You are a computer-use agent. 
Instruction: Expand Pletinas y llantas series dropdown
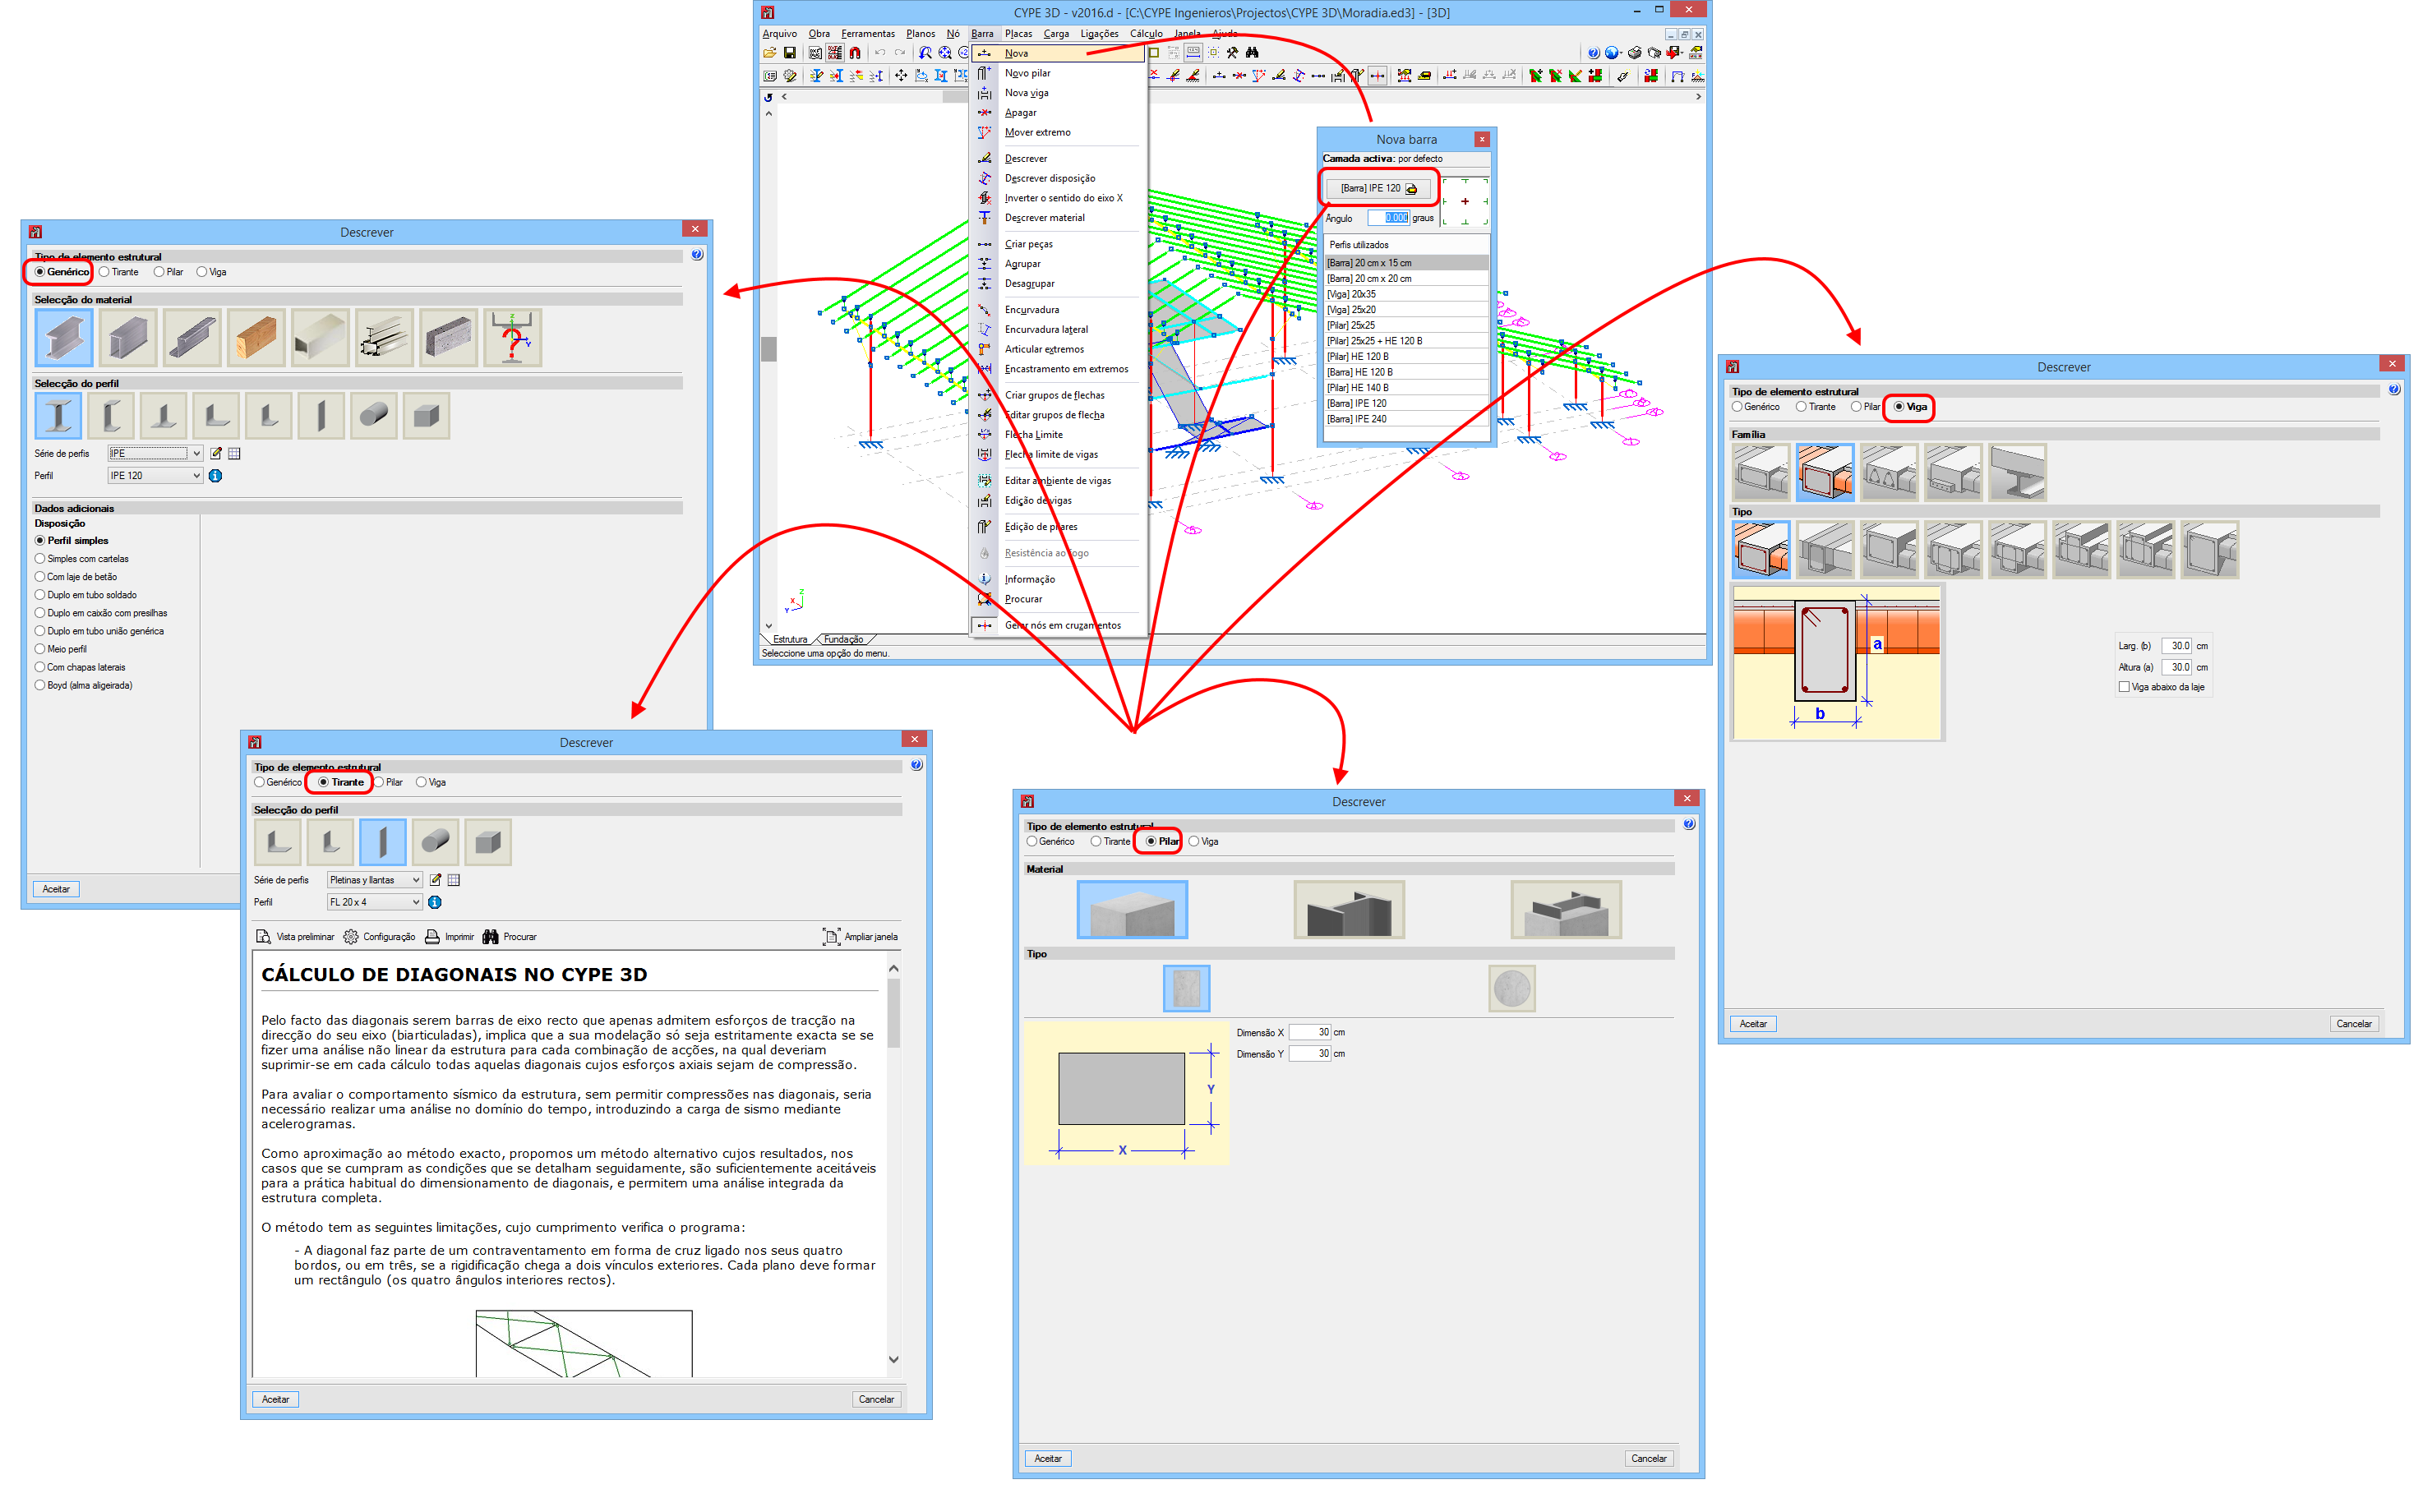coord(375,880)
